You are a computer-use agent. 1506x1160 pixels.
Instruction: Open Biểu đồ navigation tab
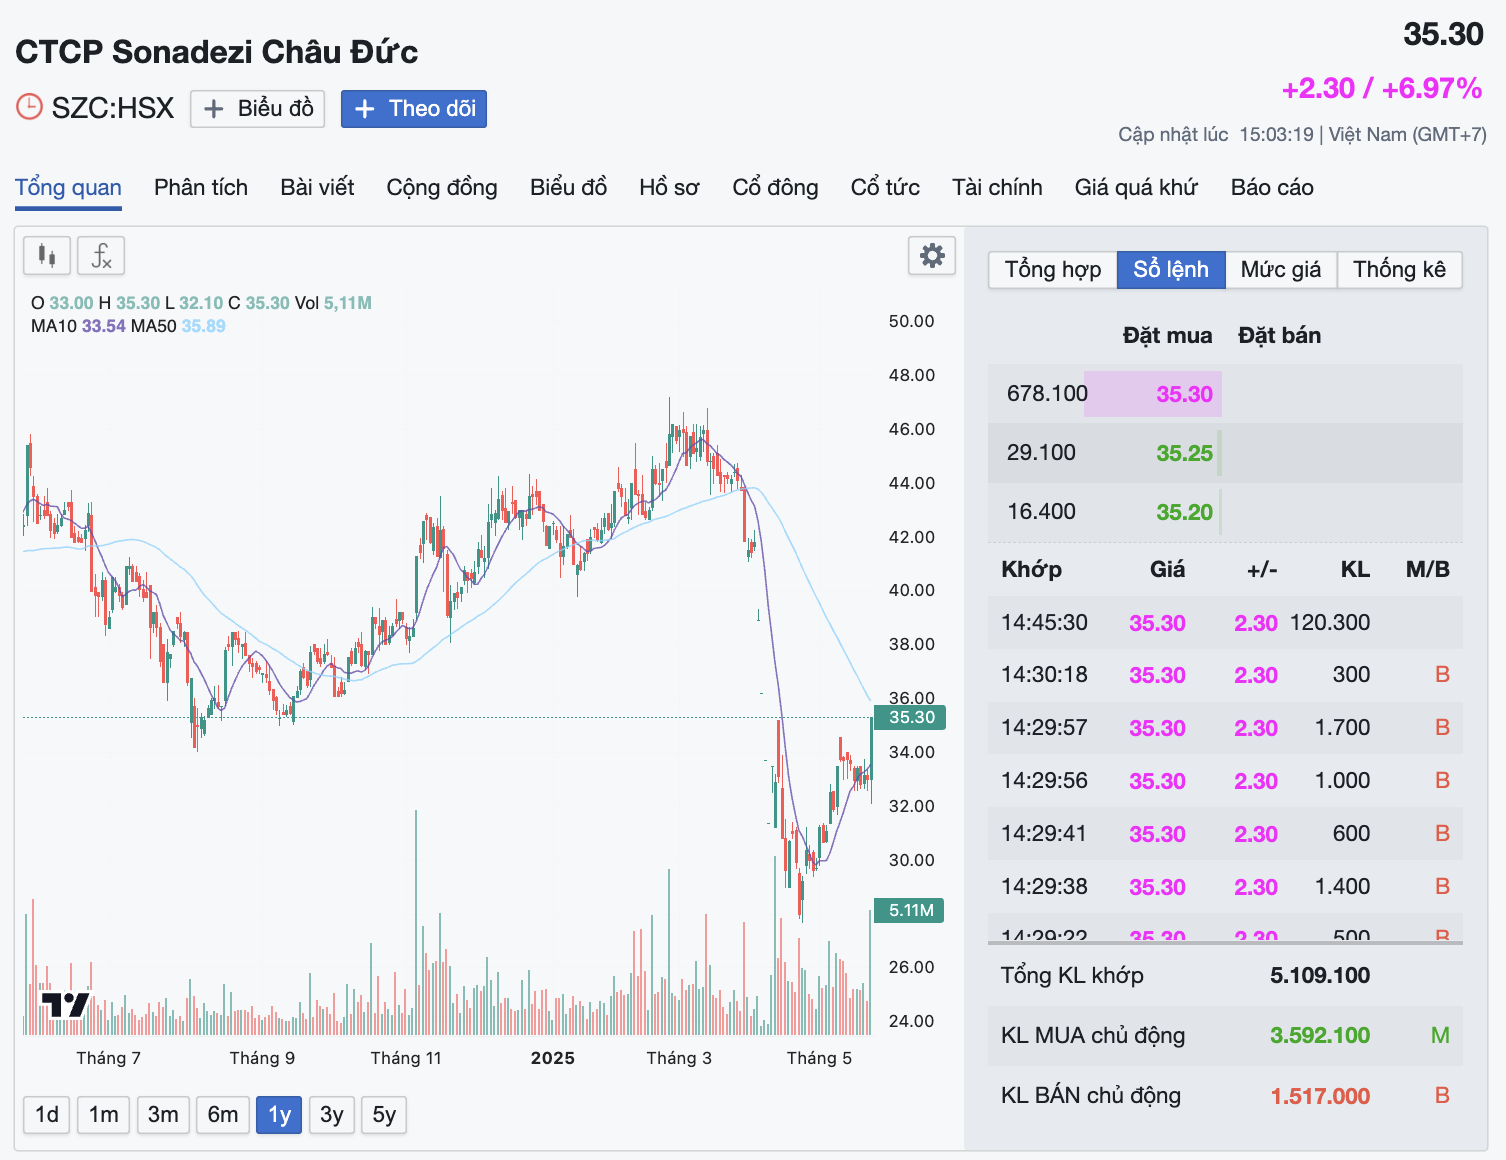point(568,188)
